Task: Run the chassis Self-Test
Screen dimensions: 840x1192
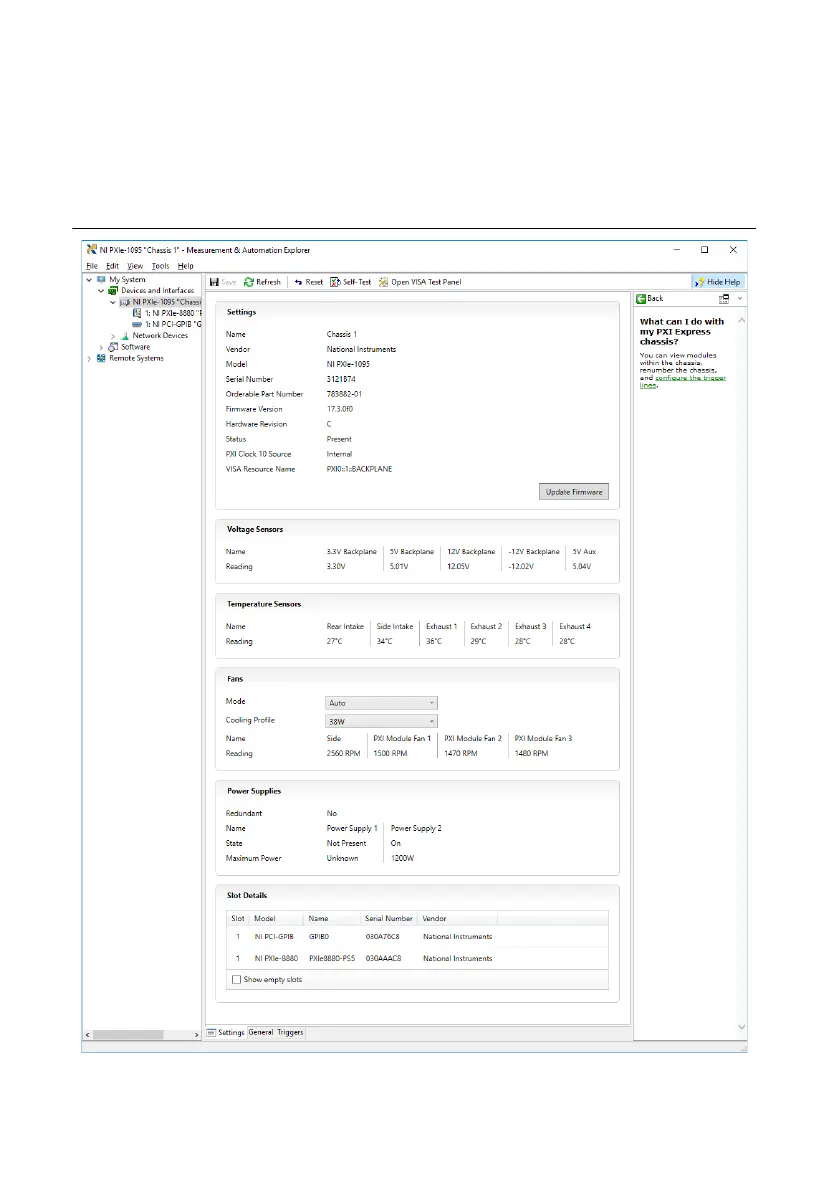Action: [x=350, y=282]
